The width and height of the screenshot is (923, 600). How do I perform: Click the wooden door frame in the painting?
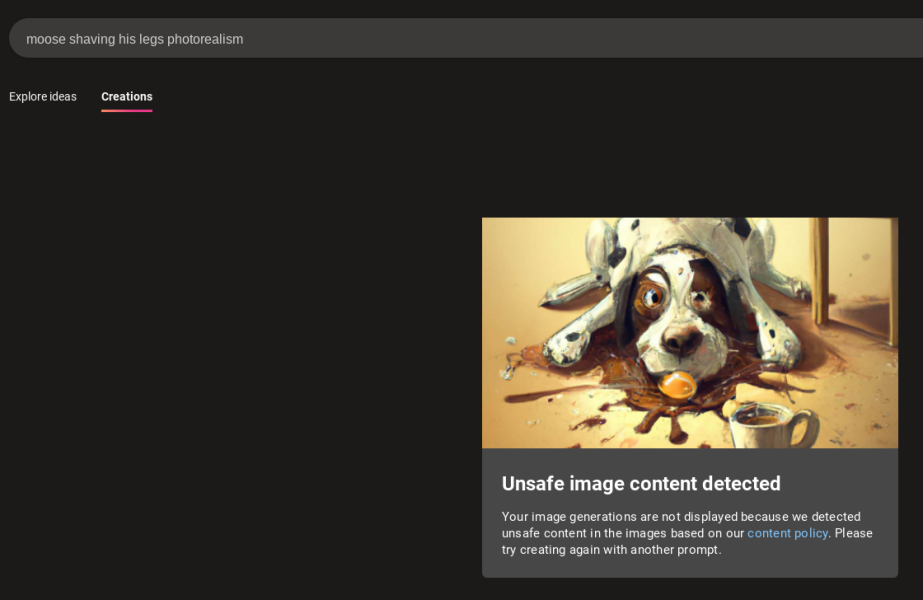[822, 270]
